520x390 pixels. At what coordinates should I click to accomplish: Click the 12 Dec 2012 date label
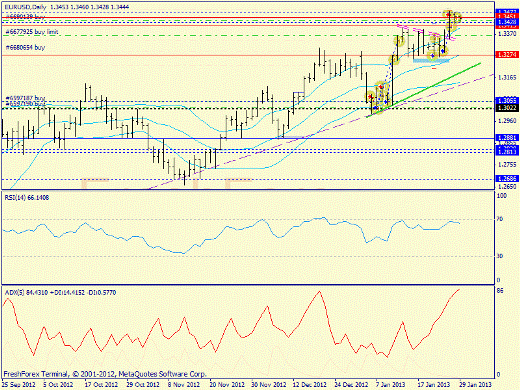tap(310, 384)
